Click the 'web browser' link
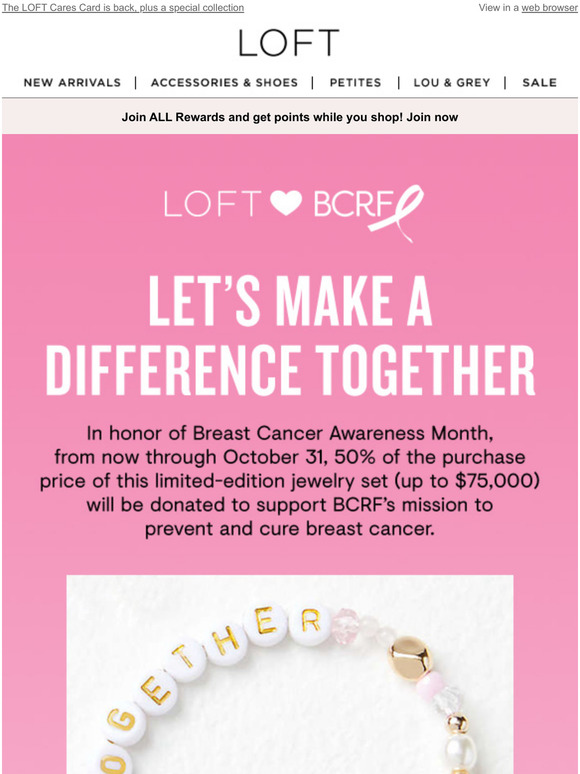This screenshot has height=774, width=580. [549, 8]
